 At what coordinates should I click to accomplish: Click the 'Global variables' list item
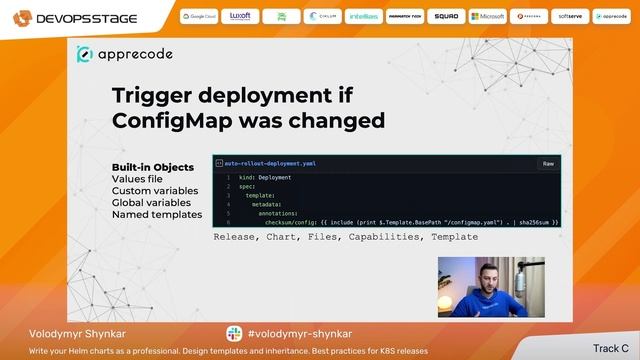click(x=151, y=202)
